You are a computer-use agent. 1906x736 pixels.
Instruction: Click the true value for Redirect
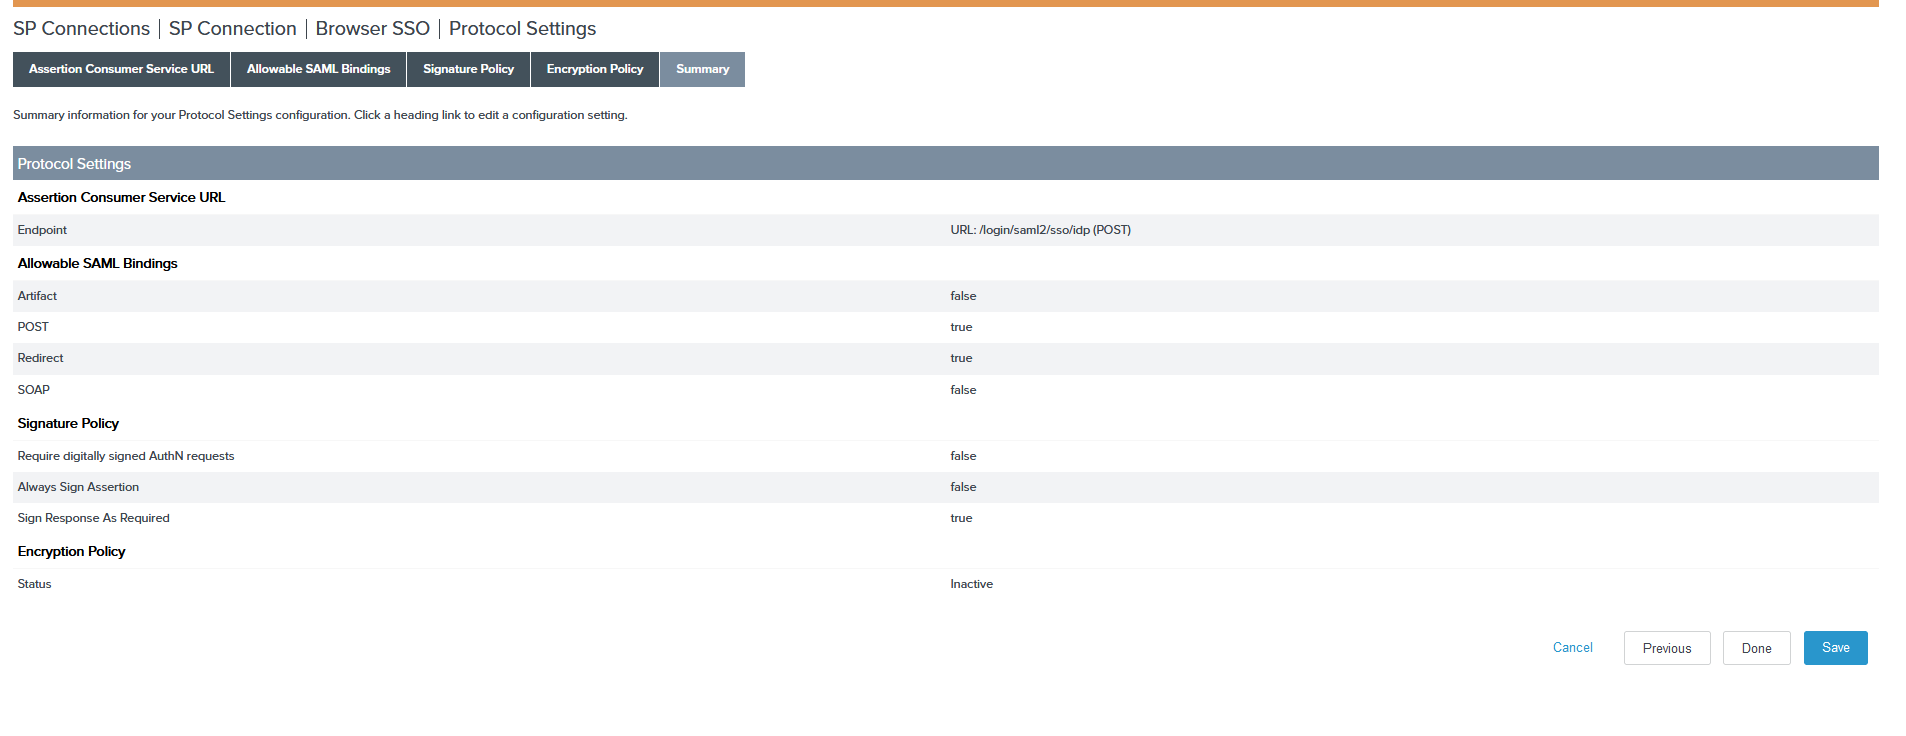961,358
